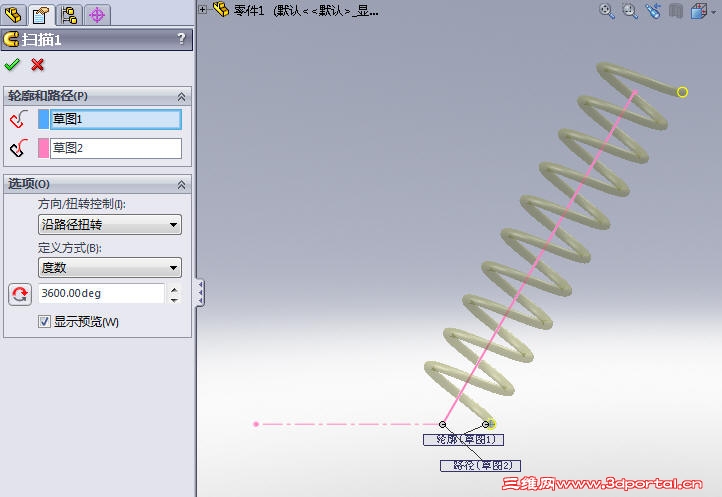Click the pink point at centerline start
Viewport: 722px width, 497px height.
[256, 424]
